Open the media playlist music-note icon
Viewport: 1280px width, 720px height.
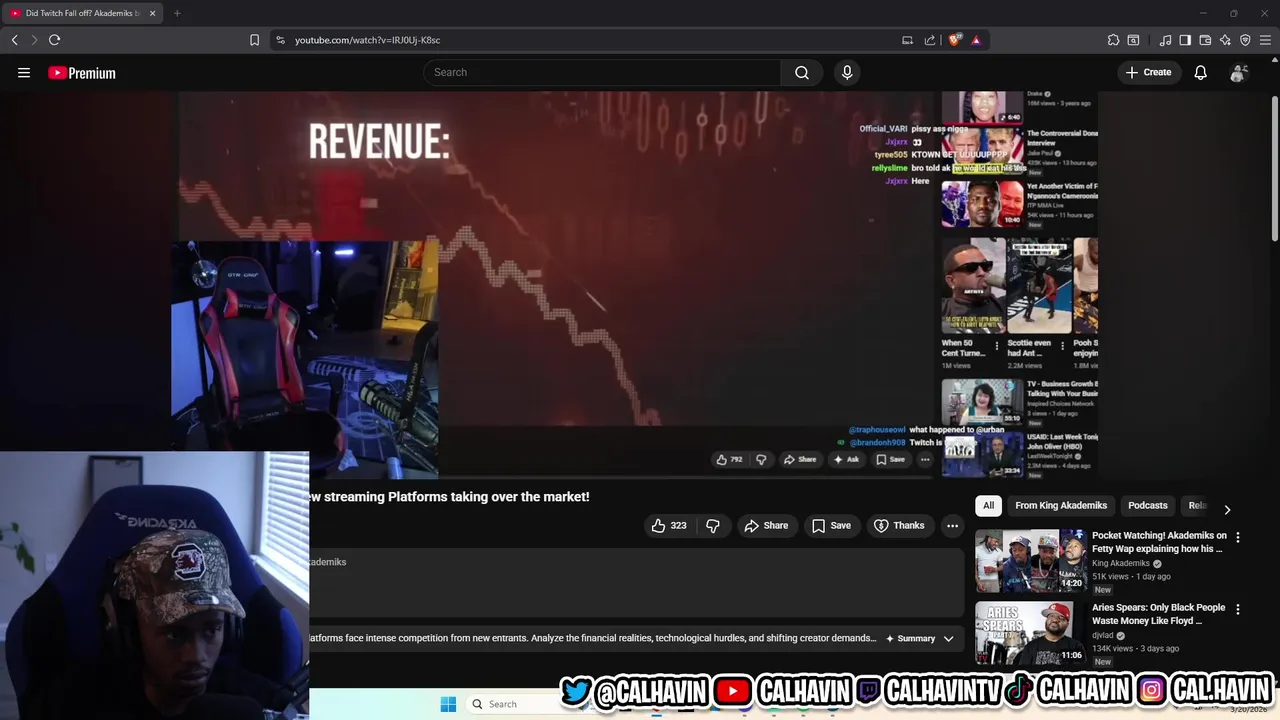click(1165, 40)
